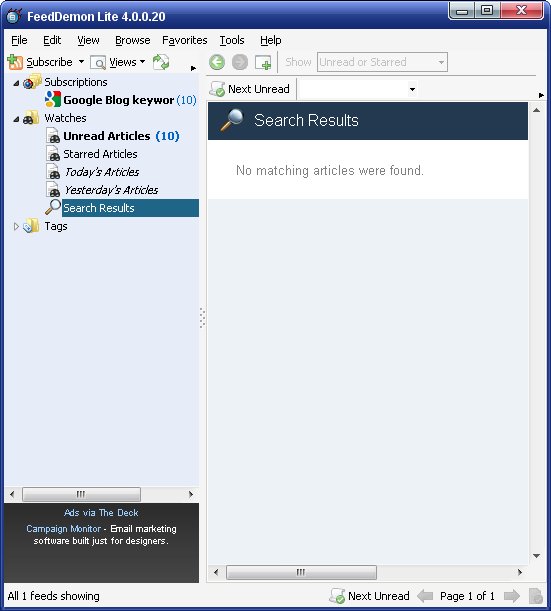
Task: Click the status bar Next Unread icon
Action: (x=337, y=596)
